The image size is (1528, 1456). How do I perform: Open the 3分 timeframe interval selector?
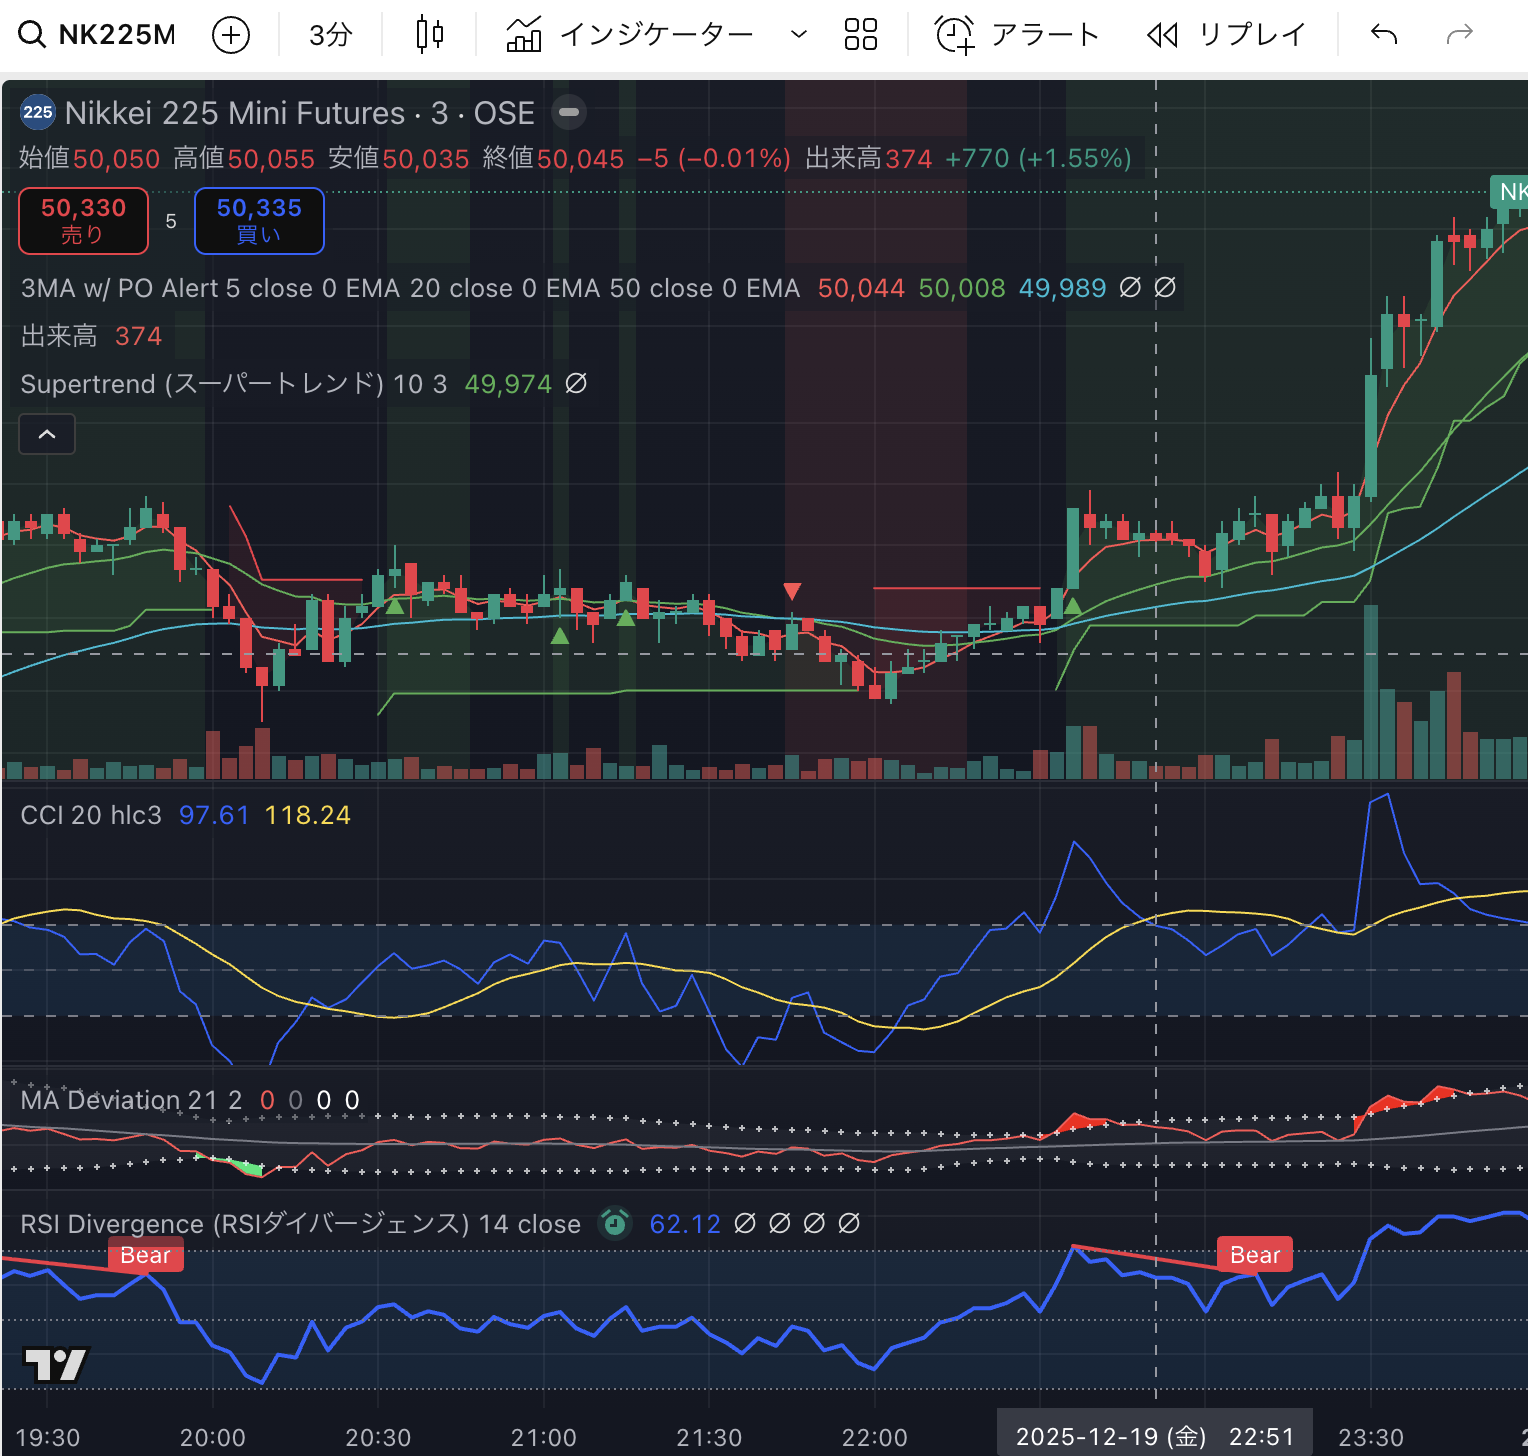coord(331,35)
